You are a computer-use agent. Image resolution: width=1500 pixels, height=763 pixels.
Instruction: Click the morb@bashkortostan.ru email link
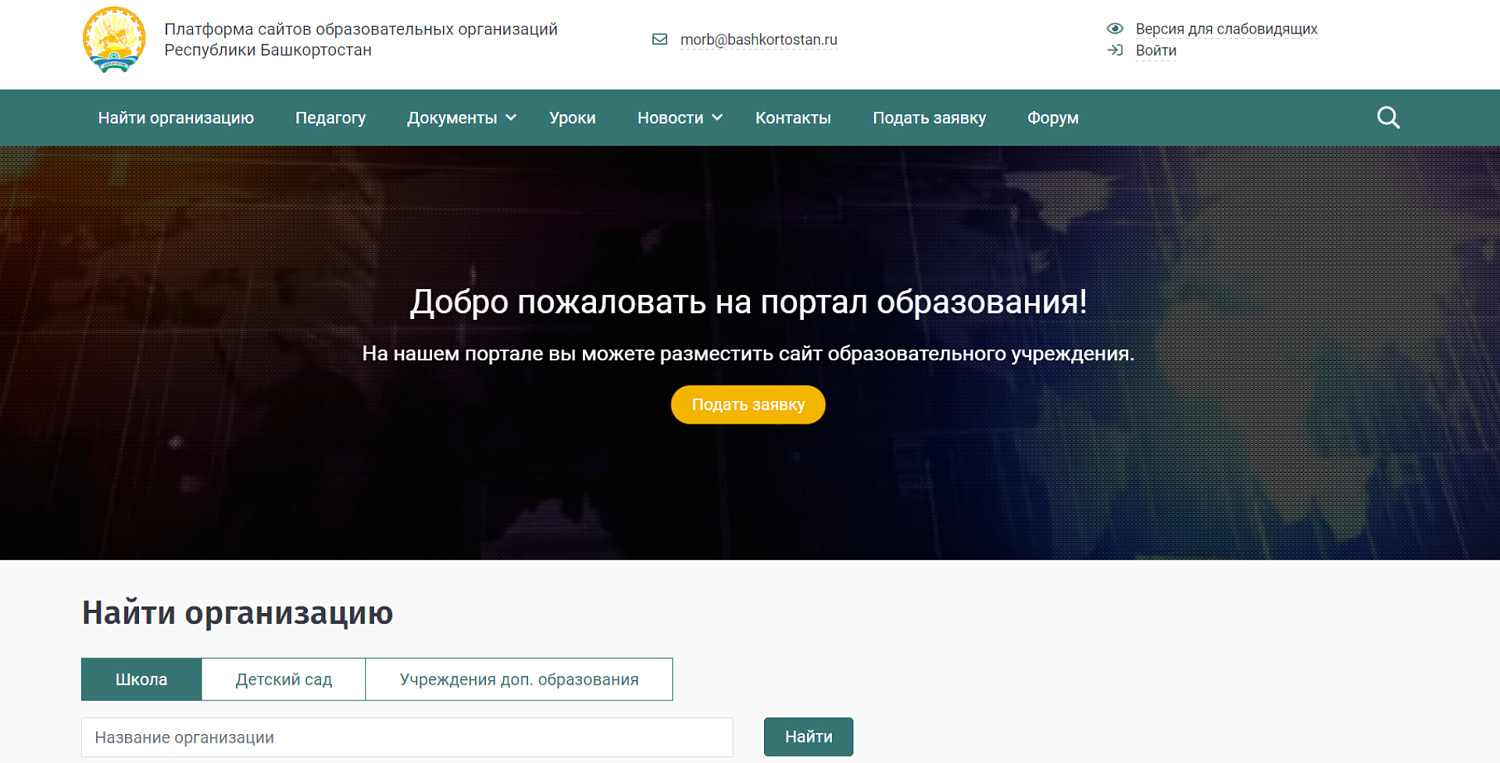point(758,40)
